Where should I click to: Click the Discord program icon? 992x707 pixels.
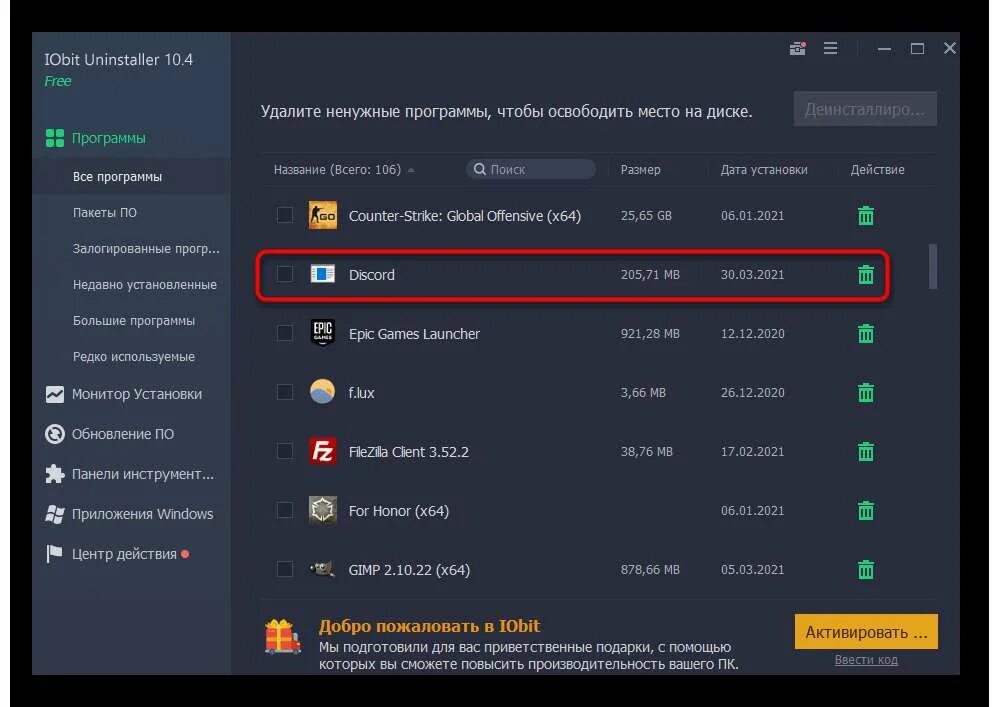pyautogui.click(x=323, y=274)
